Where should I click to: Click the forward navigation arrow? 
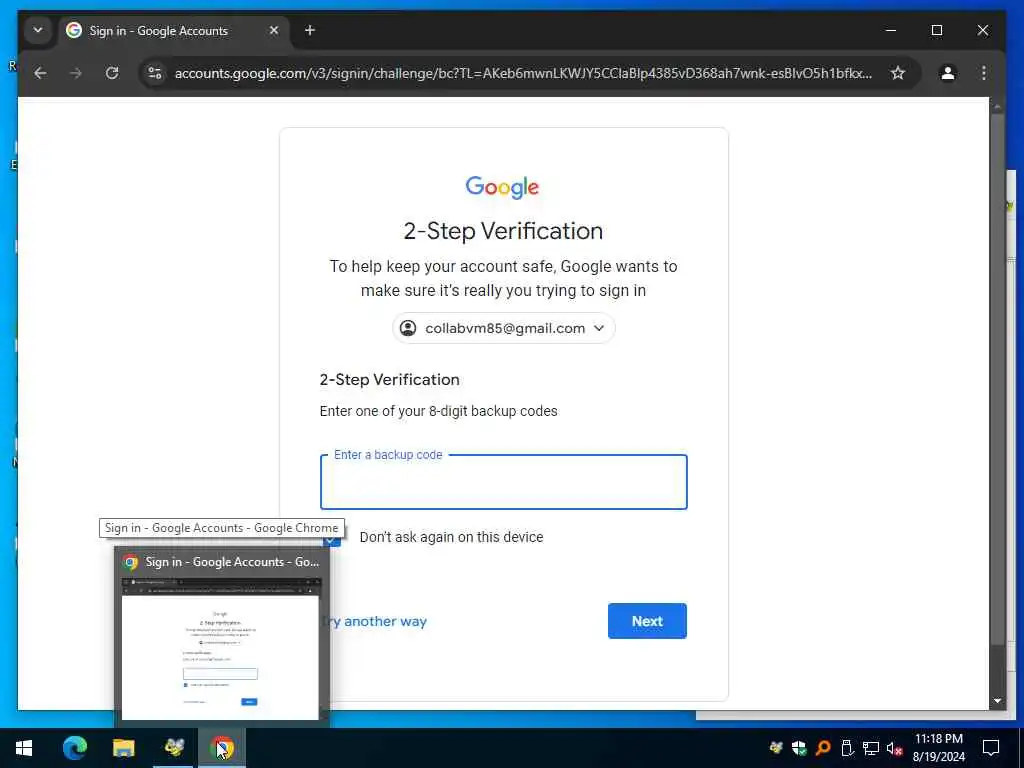pos(76,73)
